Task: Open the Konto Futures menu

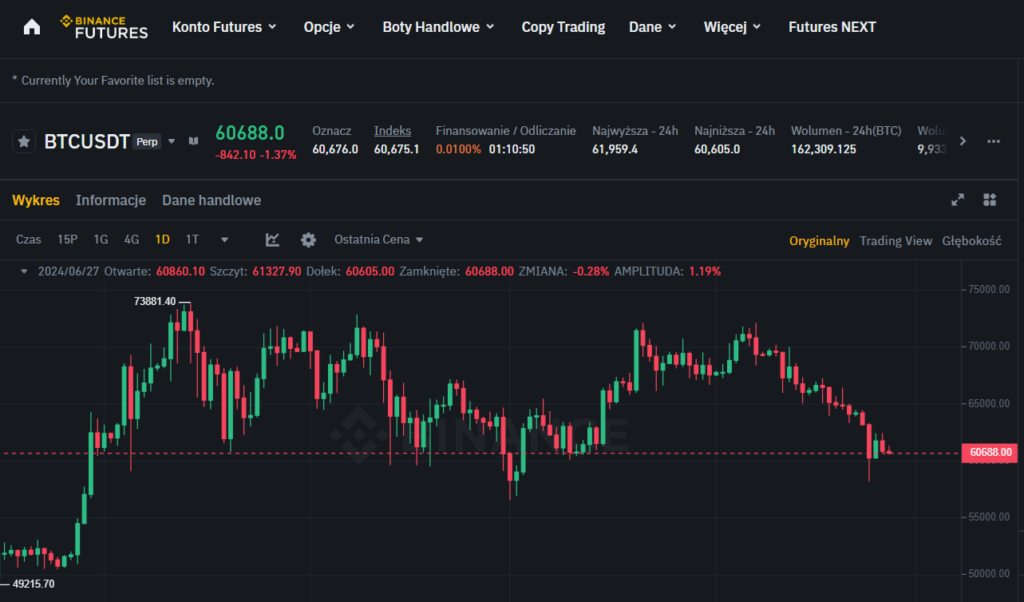Action: tap(224, 27)
